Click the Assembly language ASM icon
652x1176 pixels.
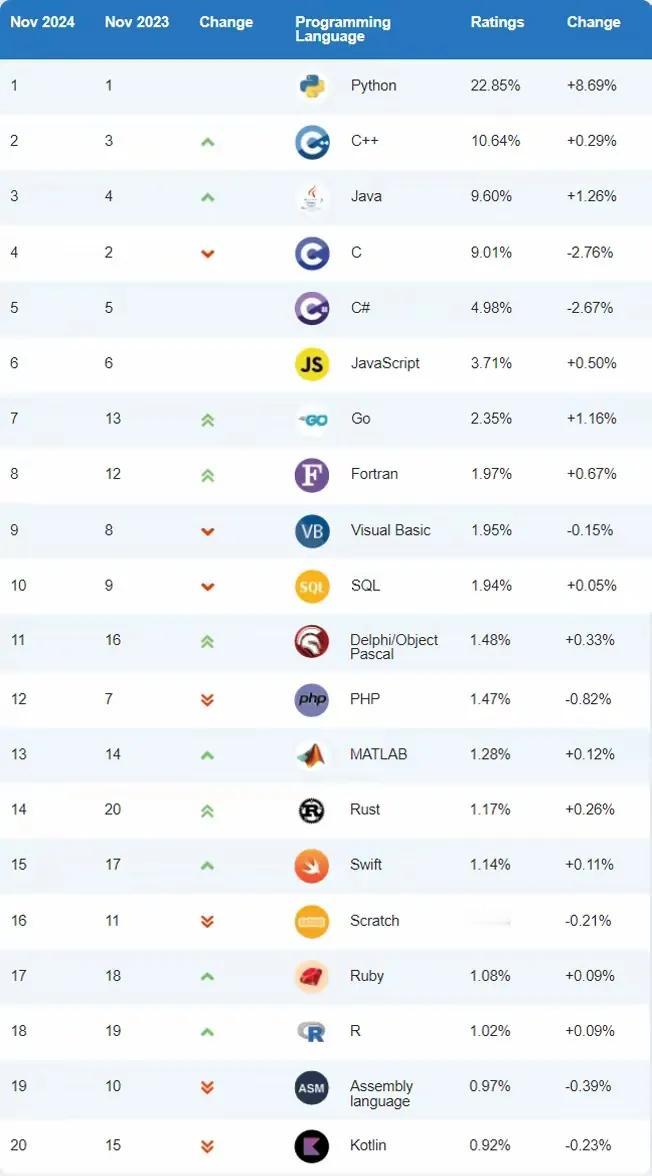312,1088
